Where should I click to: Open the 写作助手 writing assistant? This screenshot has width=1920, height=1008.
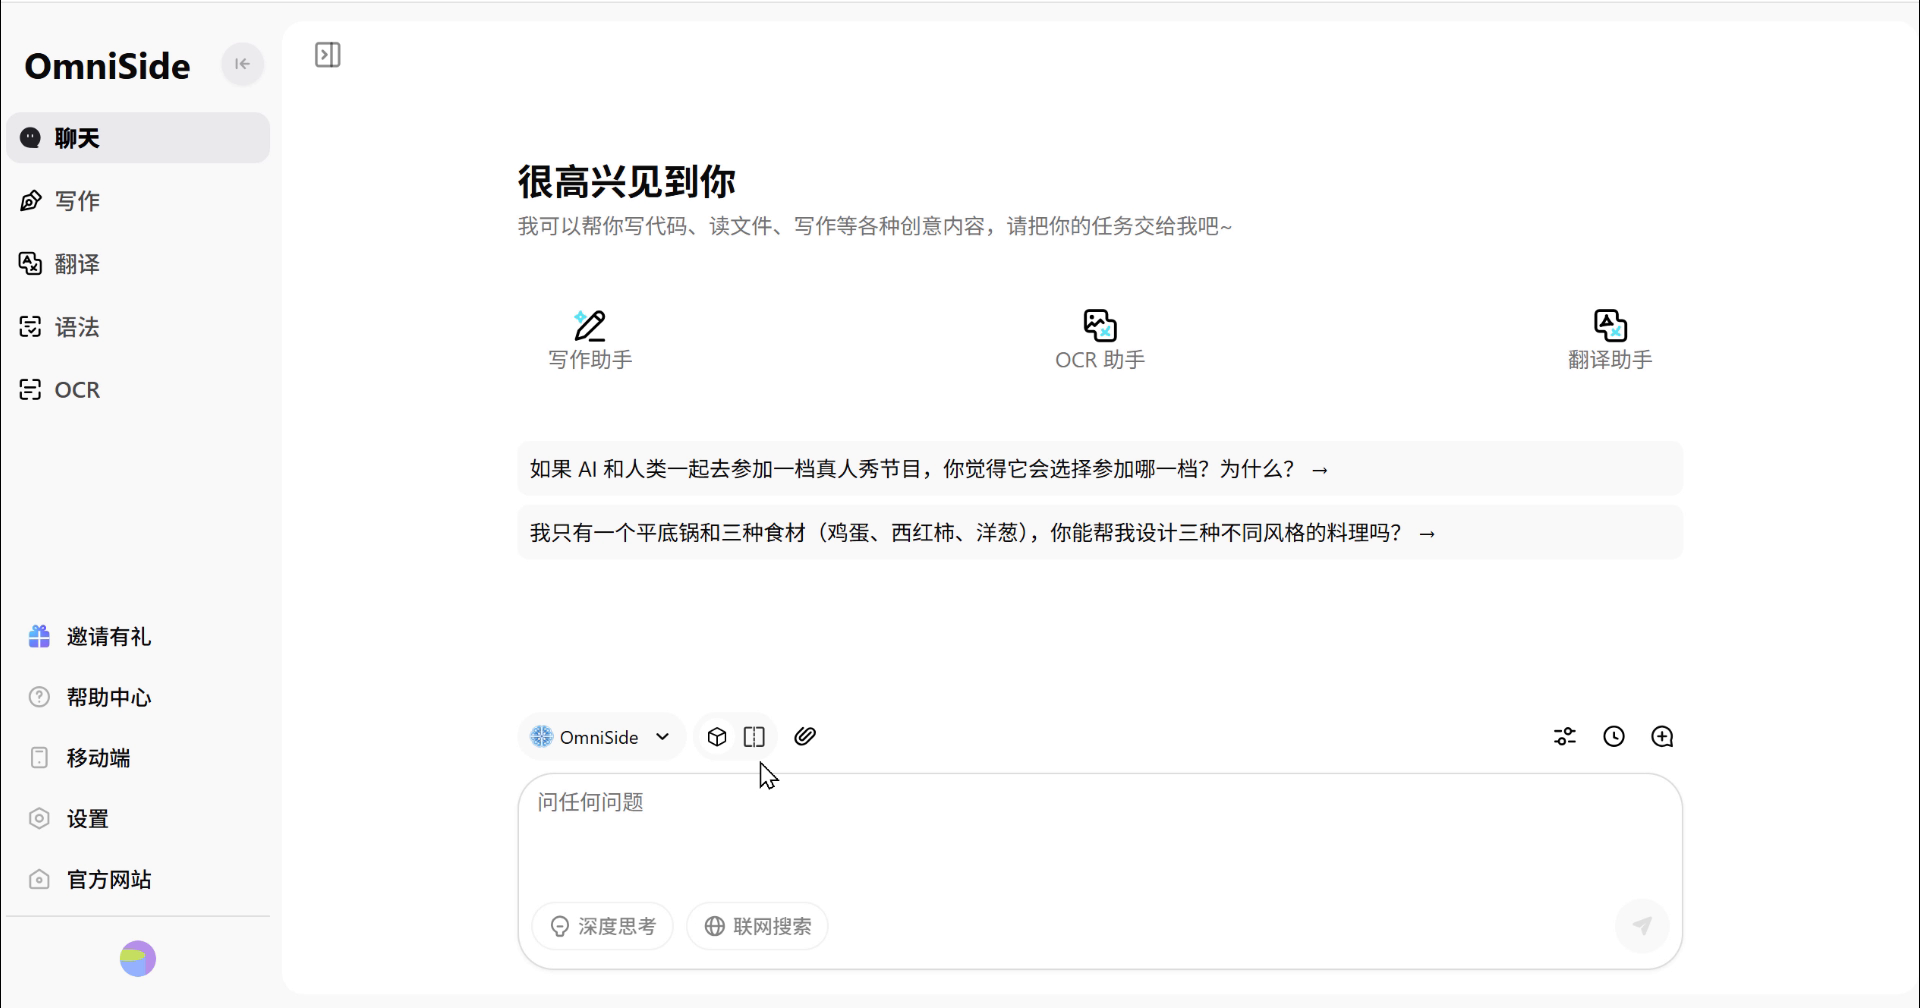click(590, 340)
